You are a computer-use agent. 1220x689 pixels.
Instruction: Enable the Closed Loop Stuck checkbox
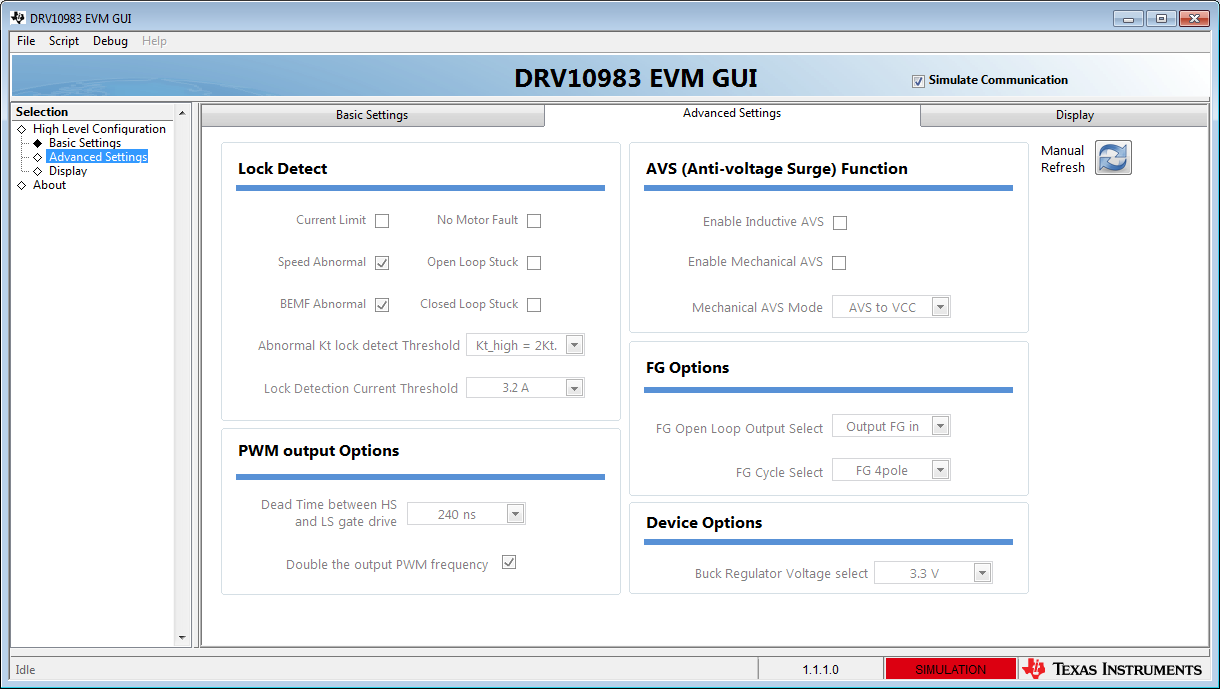click(x=534, y=305)
